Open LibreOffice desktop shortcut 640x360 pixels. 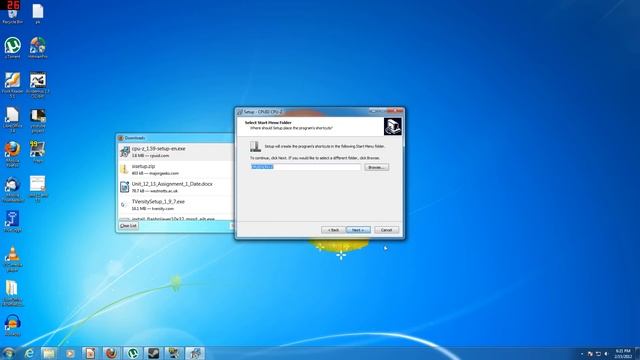tap(12, 119)
